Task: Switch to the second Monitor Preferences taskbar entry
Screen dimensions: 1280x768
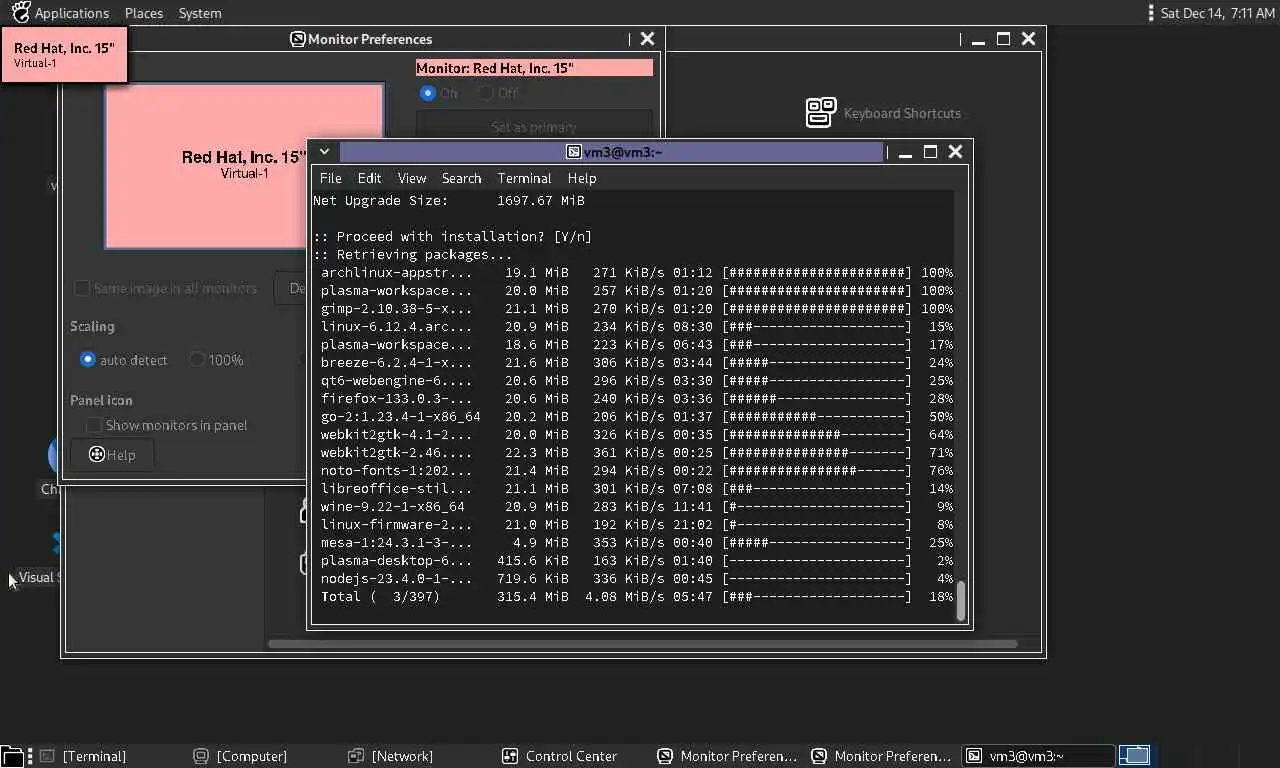Action: pos(881,756)
